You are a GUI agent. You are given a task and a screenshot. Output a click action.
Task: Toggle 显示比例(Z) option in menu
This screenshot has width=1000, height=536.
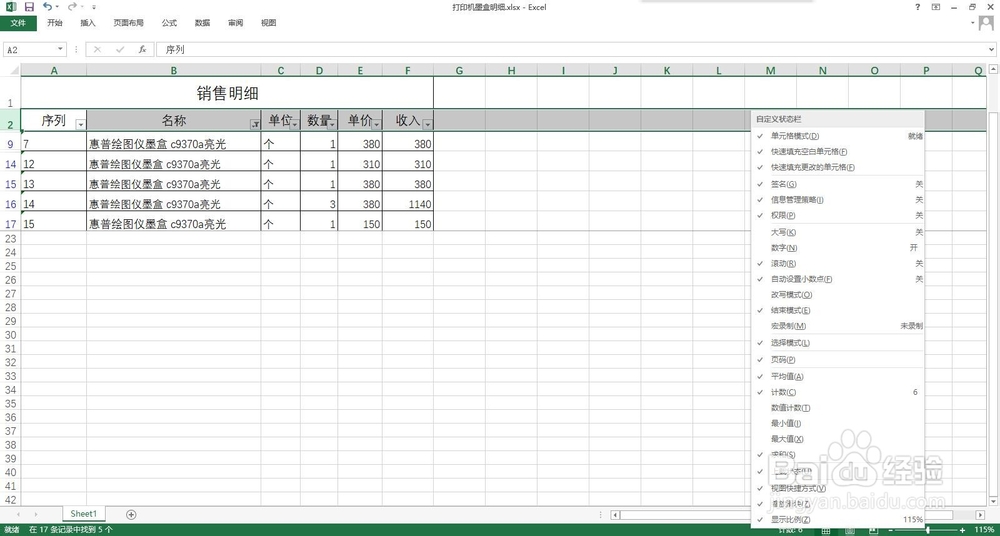coord(838,519)
